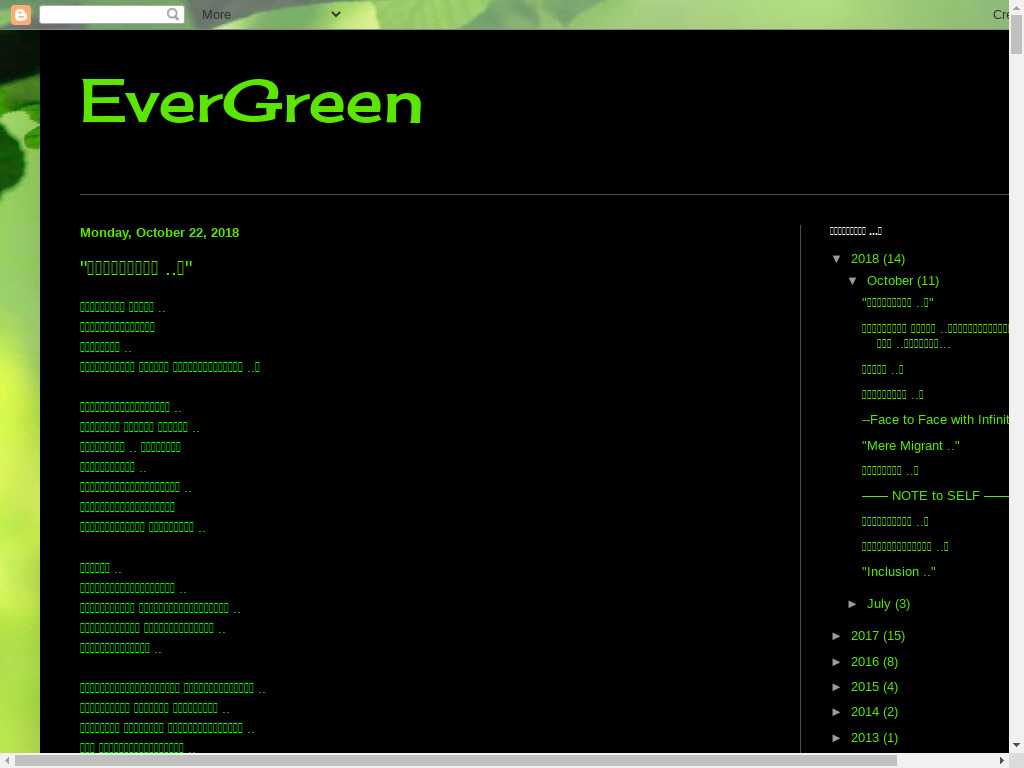1024x768 pixels.
Task: Click the horizontal scrollbar right arrow
Action: tap(1001, 760)
